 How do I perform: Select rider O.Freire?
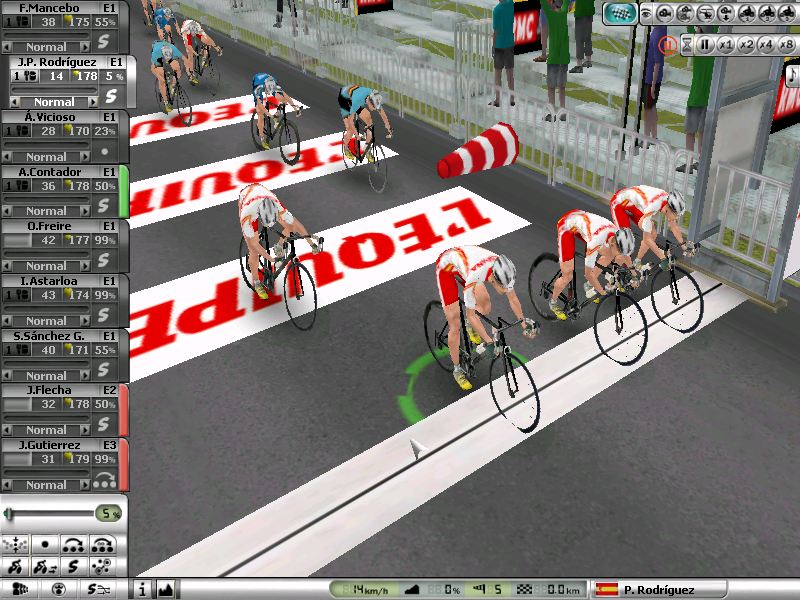pos(50,226)
